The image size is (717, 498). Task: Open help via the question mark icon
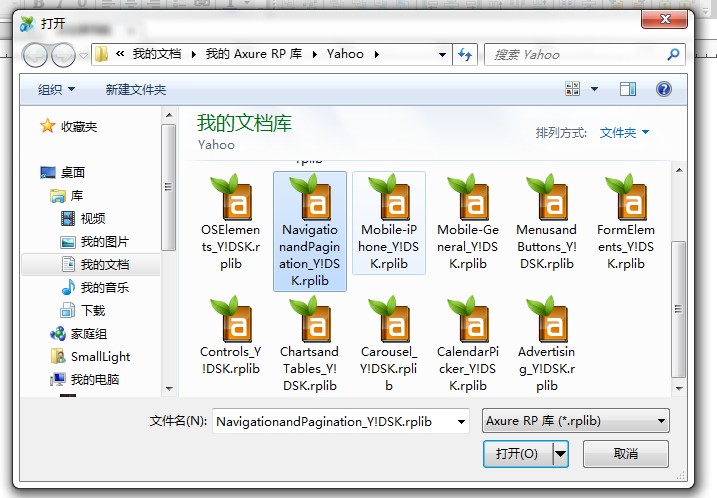(x=663, y=89)
